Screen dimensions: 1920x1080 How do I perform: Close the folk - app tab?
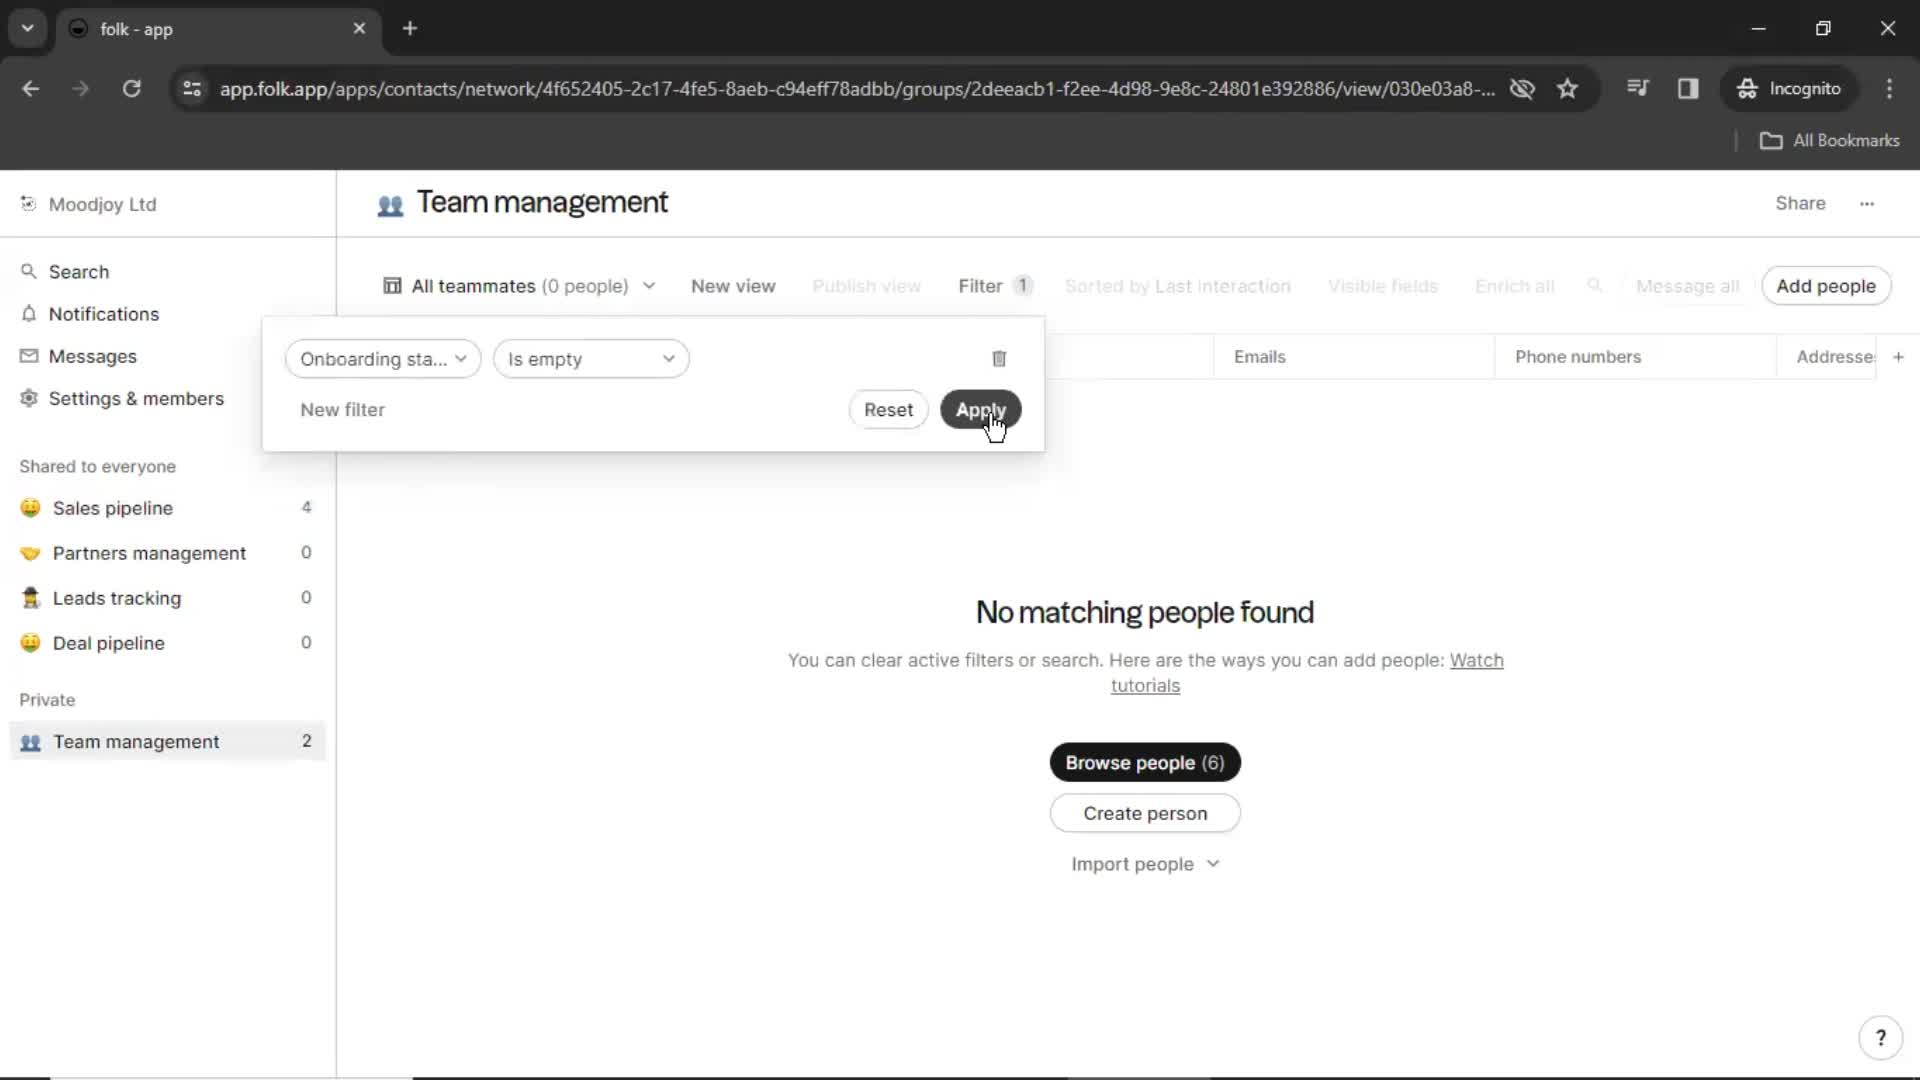pos(359,28)
